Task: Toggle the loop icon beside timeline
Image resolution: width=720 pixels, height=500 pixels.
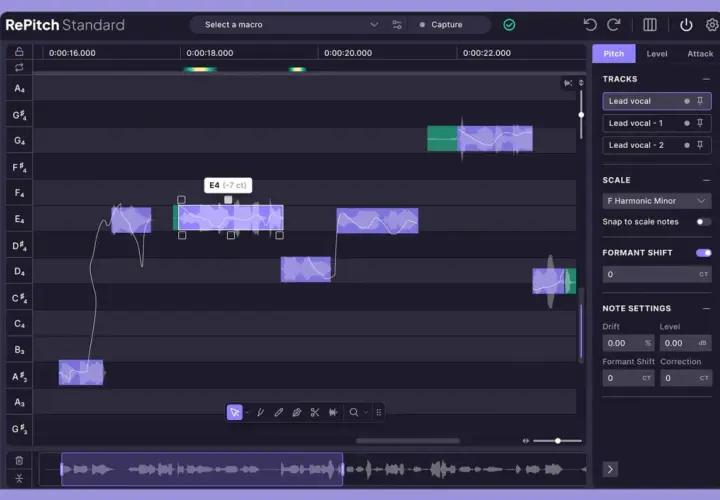Action: pos(19,67)
